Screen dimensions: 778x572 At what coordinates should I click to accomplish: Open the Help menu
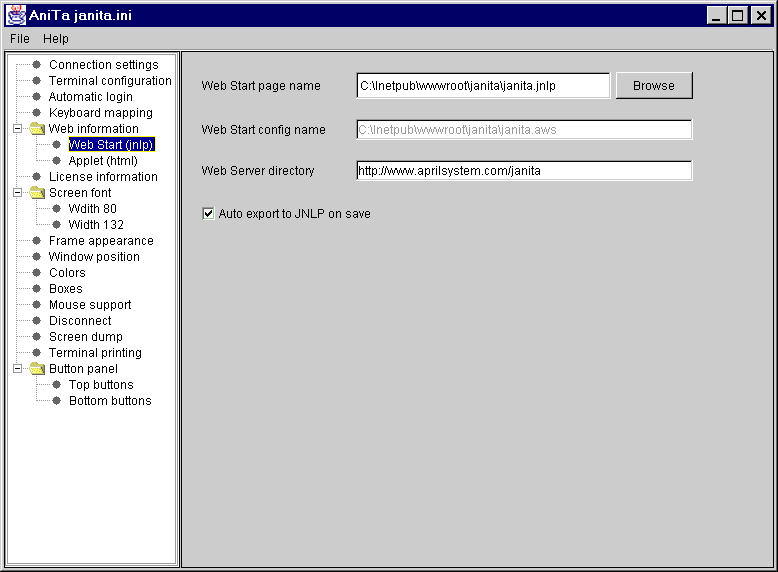click(56, 39)
